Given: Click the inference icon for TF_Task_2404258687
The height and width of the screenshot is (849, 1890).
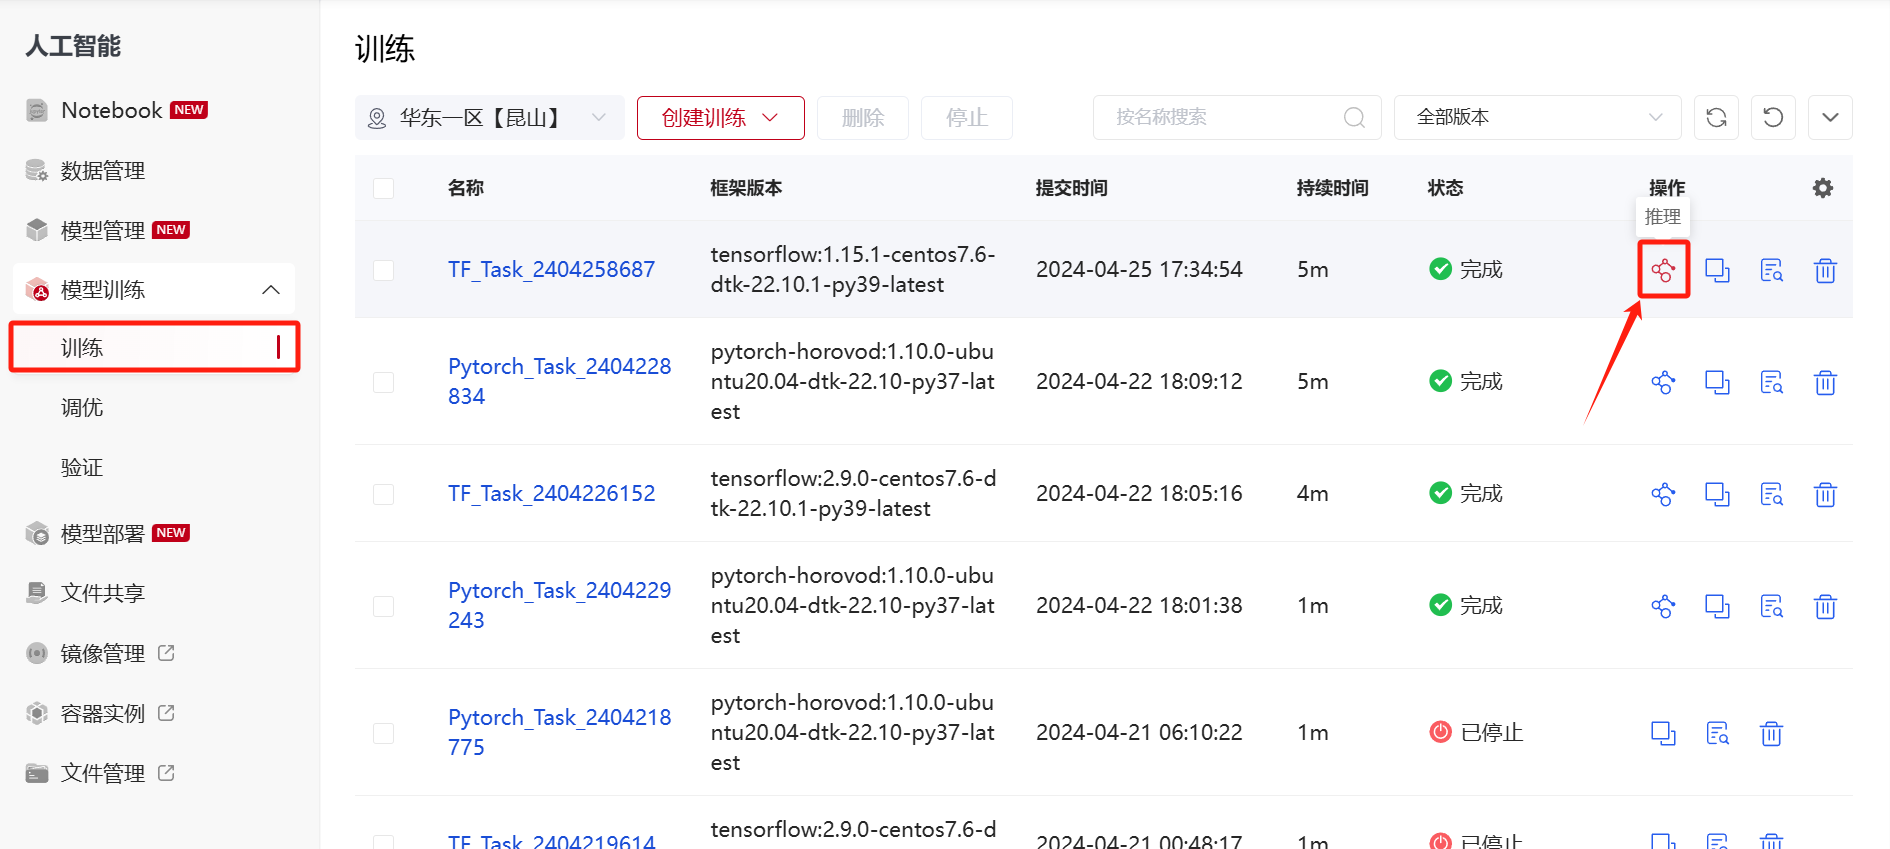Looking at the screenshot, I should pos(1663,270).
